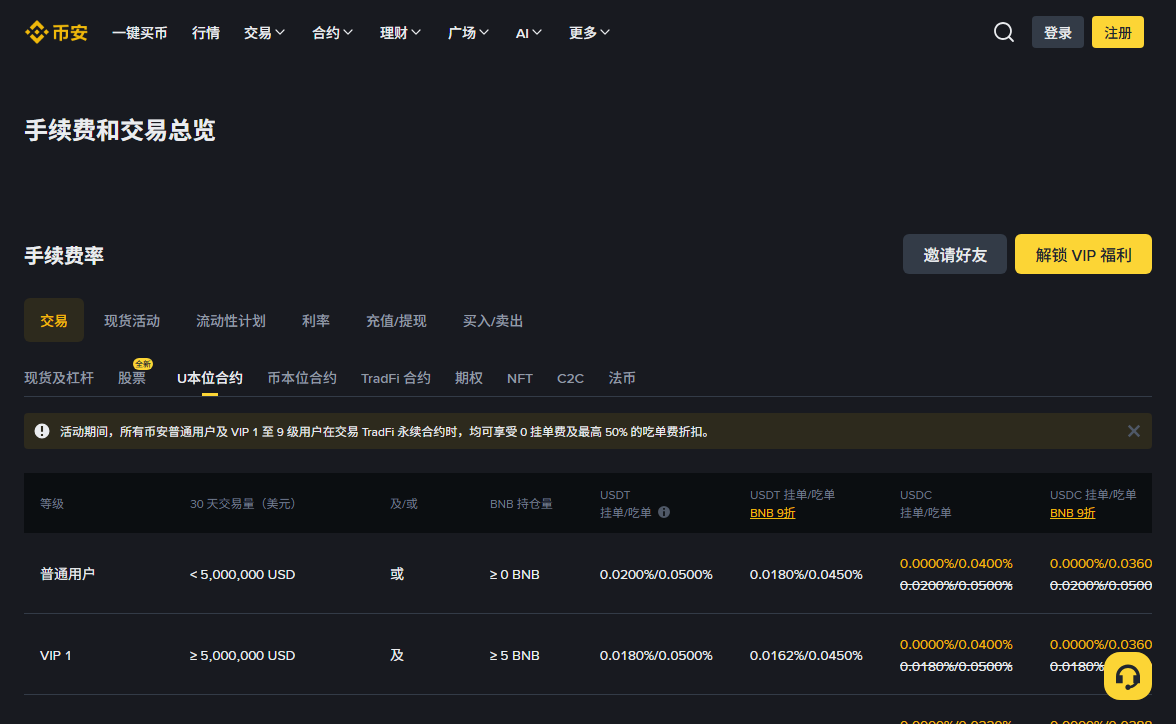
Task: Click the 0.0200%/0.0500% USDT fee in 普通用户 row
Action: click(x=656, y=574)
